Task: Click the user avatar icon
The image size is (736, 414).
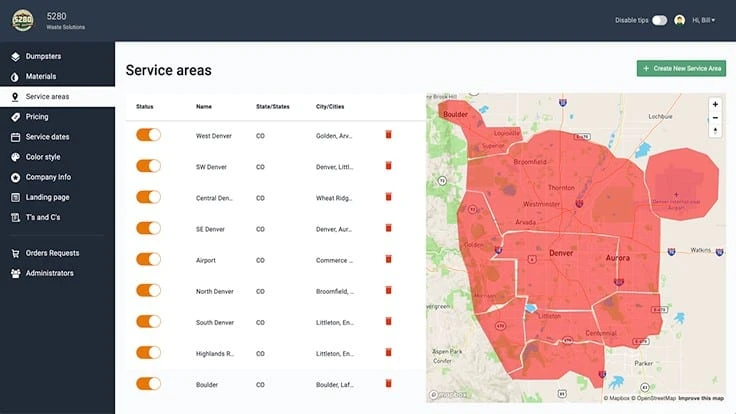Action: pyautogui.click(x=680, y=20)
